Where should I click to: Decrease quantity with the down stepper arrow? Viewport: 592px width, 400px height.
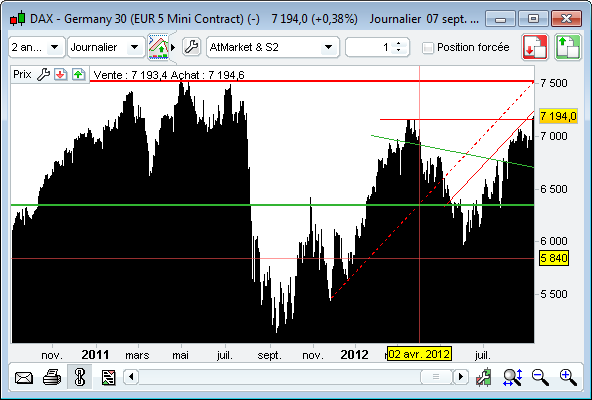coord(398,51)
